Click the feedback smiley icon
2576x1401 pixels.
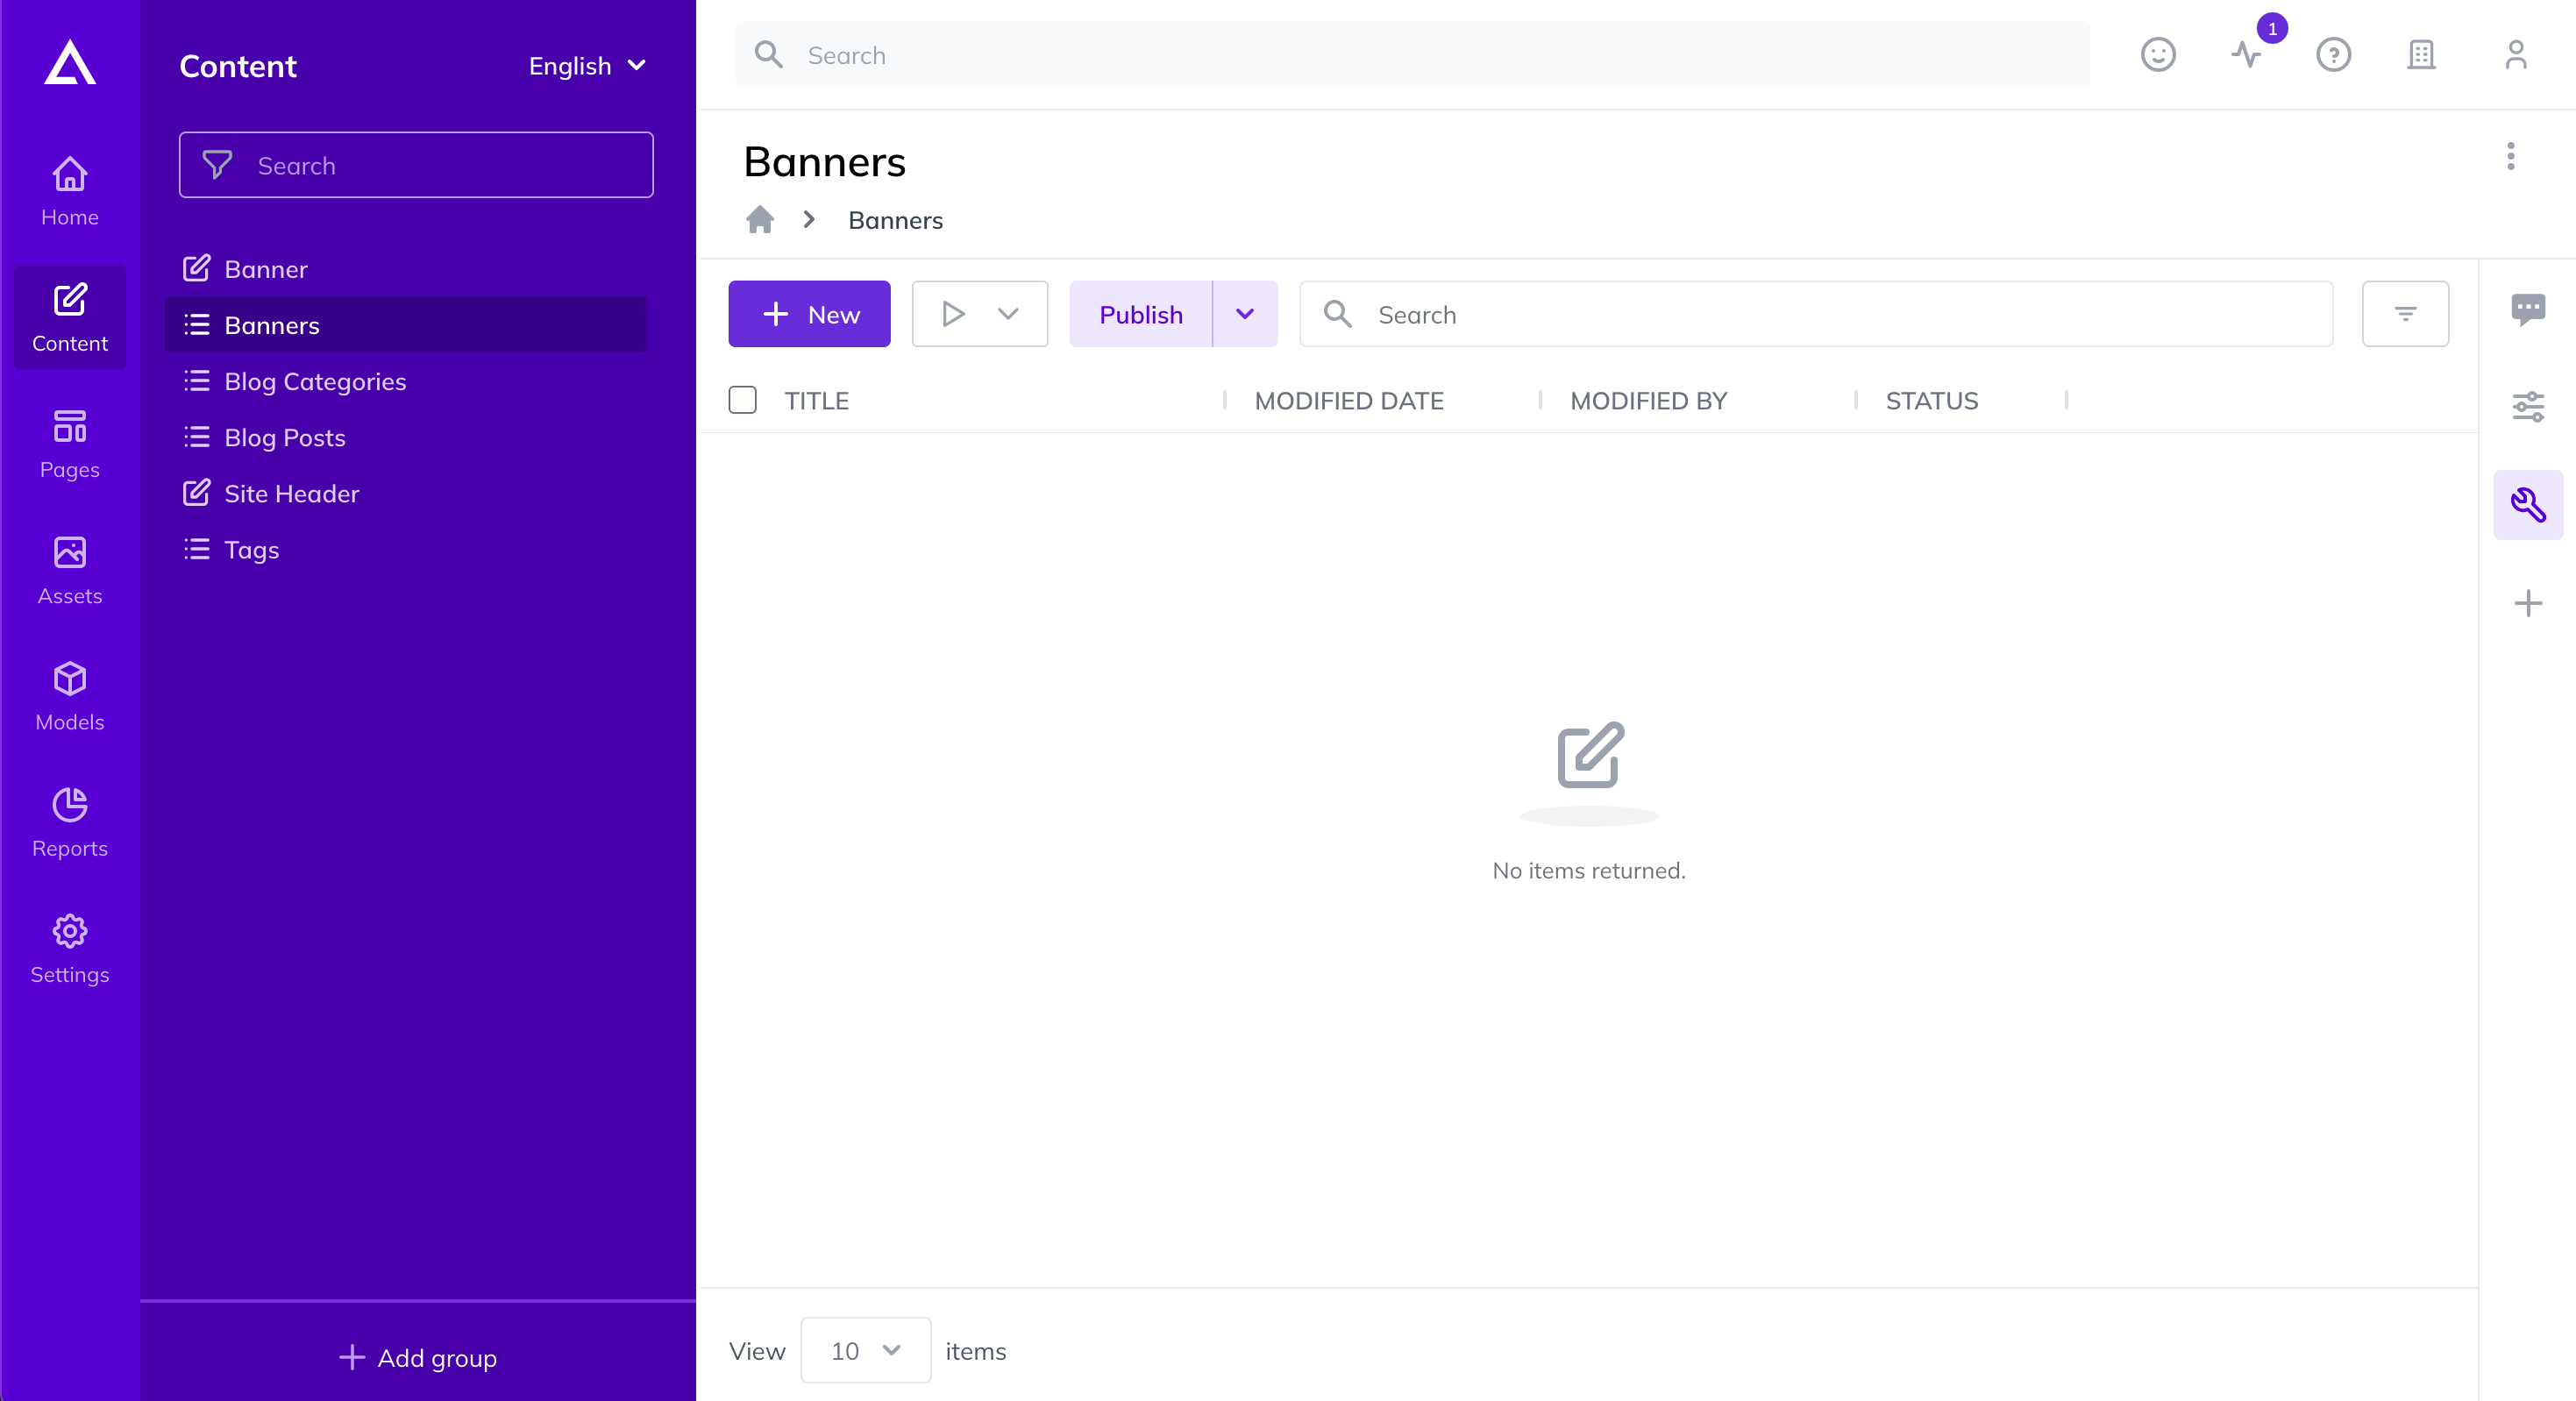pyautogui.click(x=2158, y=55)
